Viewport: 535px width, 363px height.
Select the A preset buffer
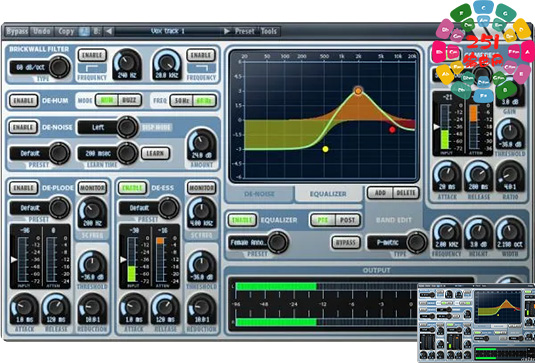pyautogui.click(x=84, y=31)
